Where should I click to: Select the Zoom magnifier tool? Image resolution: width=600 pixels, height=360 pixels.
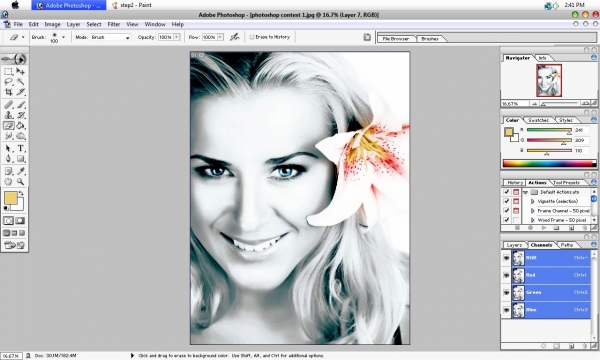point(20,181)
